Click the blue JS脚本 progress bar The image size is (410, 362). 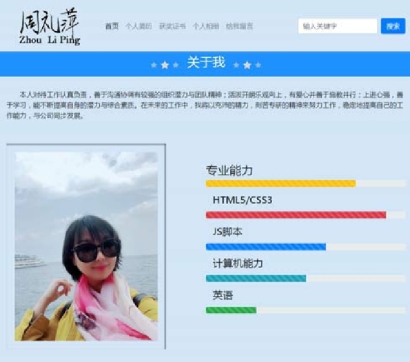click(x=266, y=247)
